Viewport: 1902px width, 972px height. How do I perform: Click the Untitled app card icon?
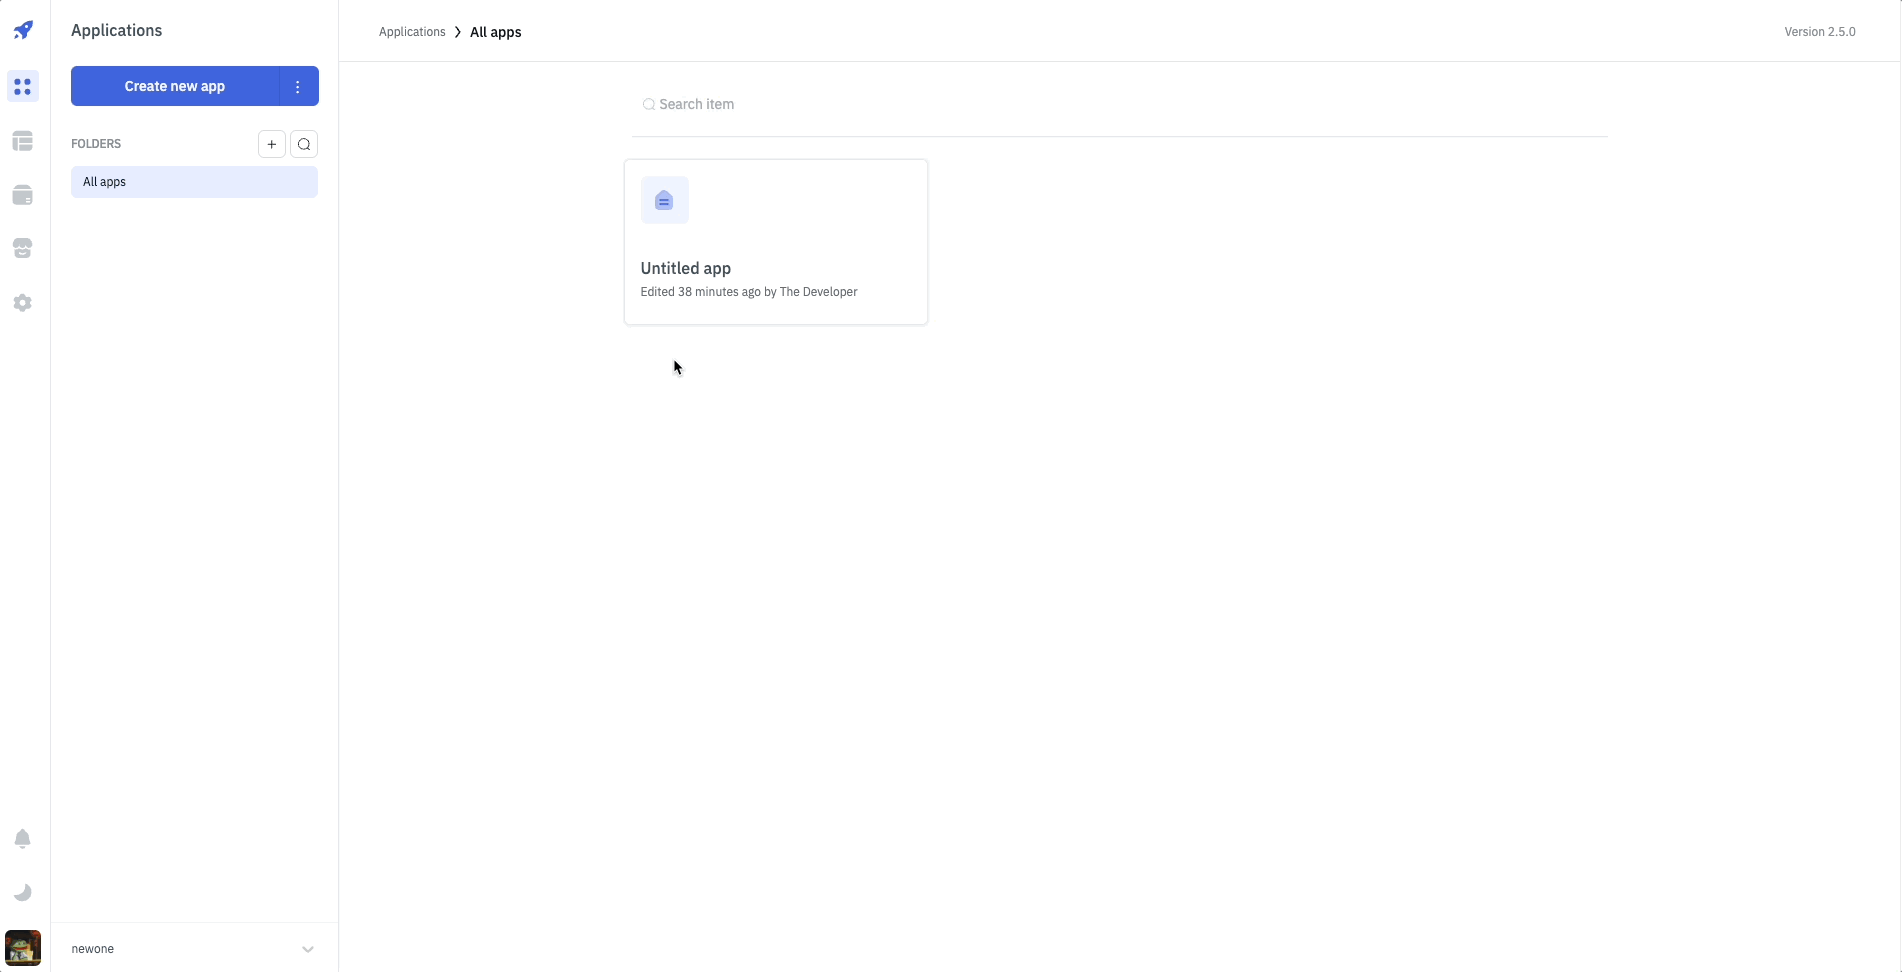[664, 200]
